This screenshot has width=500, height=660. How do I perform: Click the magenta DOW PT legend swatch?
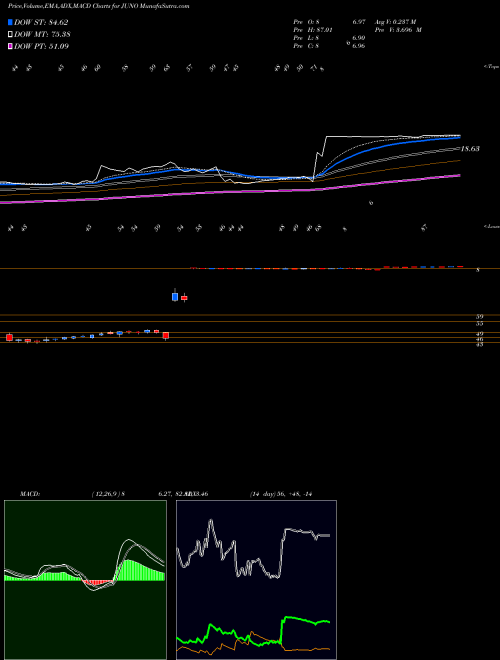[x=11, y=46]
